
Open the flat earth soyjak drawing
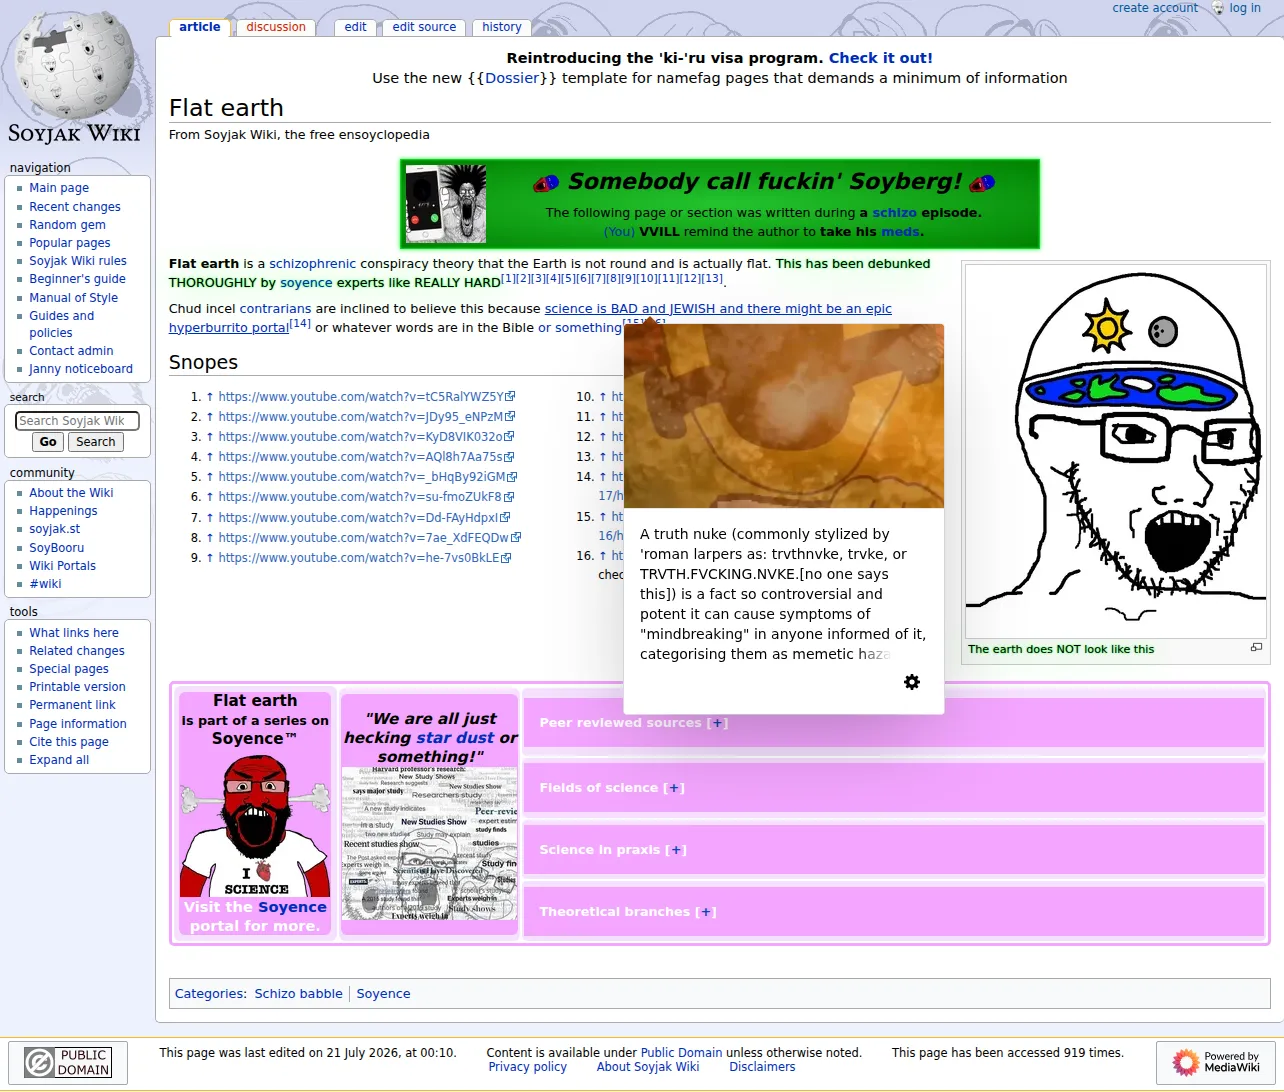click(1115, 450)
